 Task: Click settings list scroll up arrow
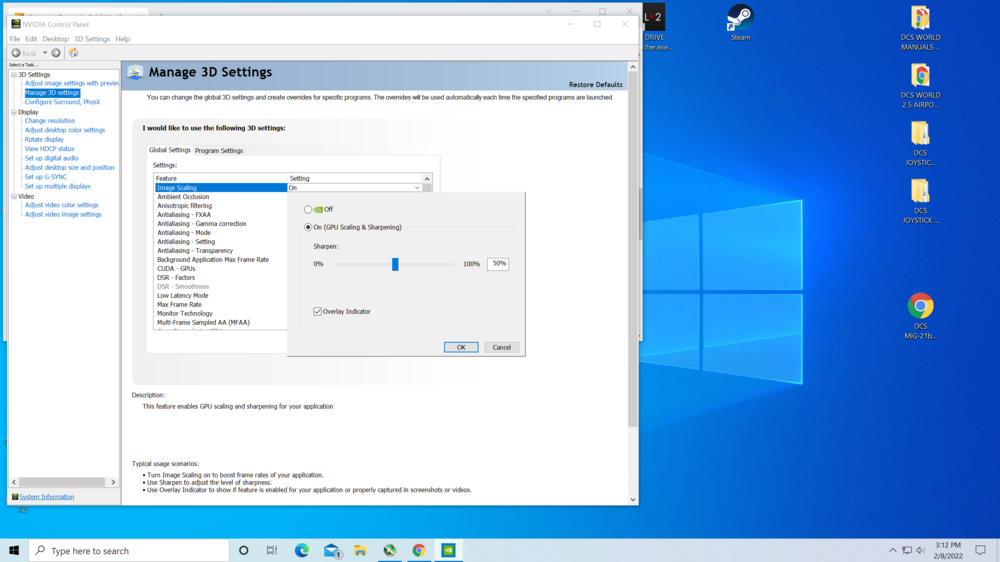click(427, 179)
